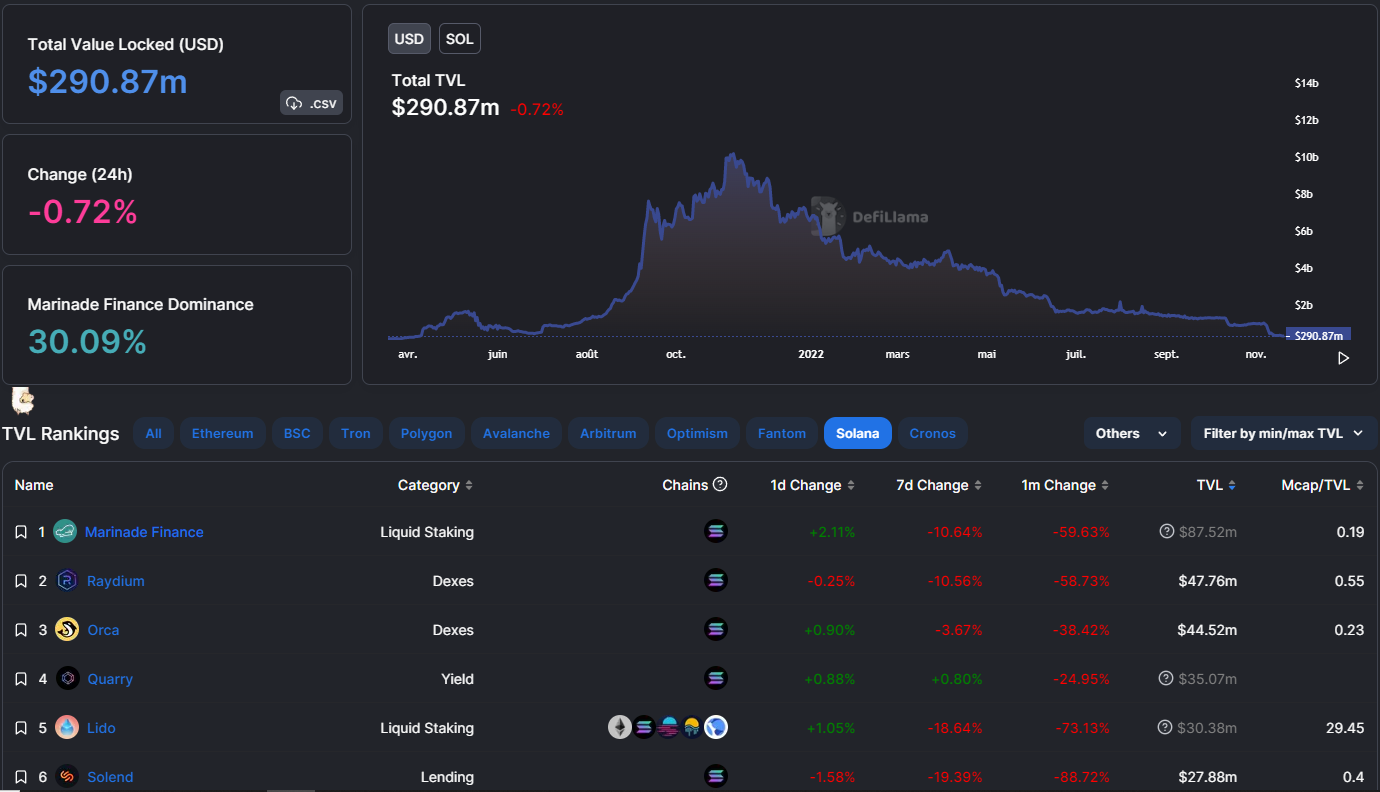
Task: Filter rankings by Fantom
Action: tap(782, 433)
